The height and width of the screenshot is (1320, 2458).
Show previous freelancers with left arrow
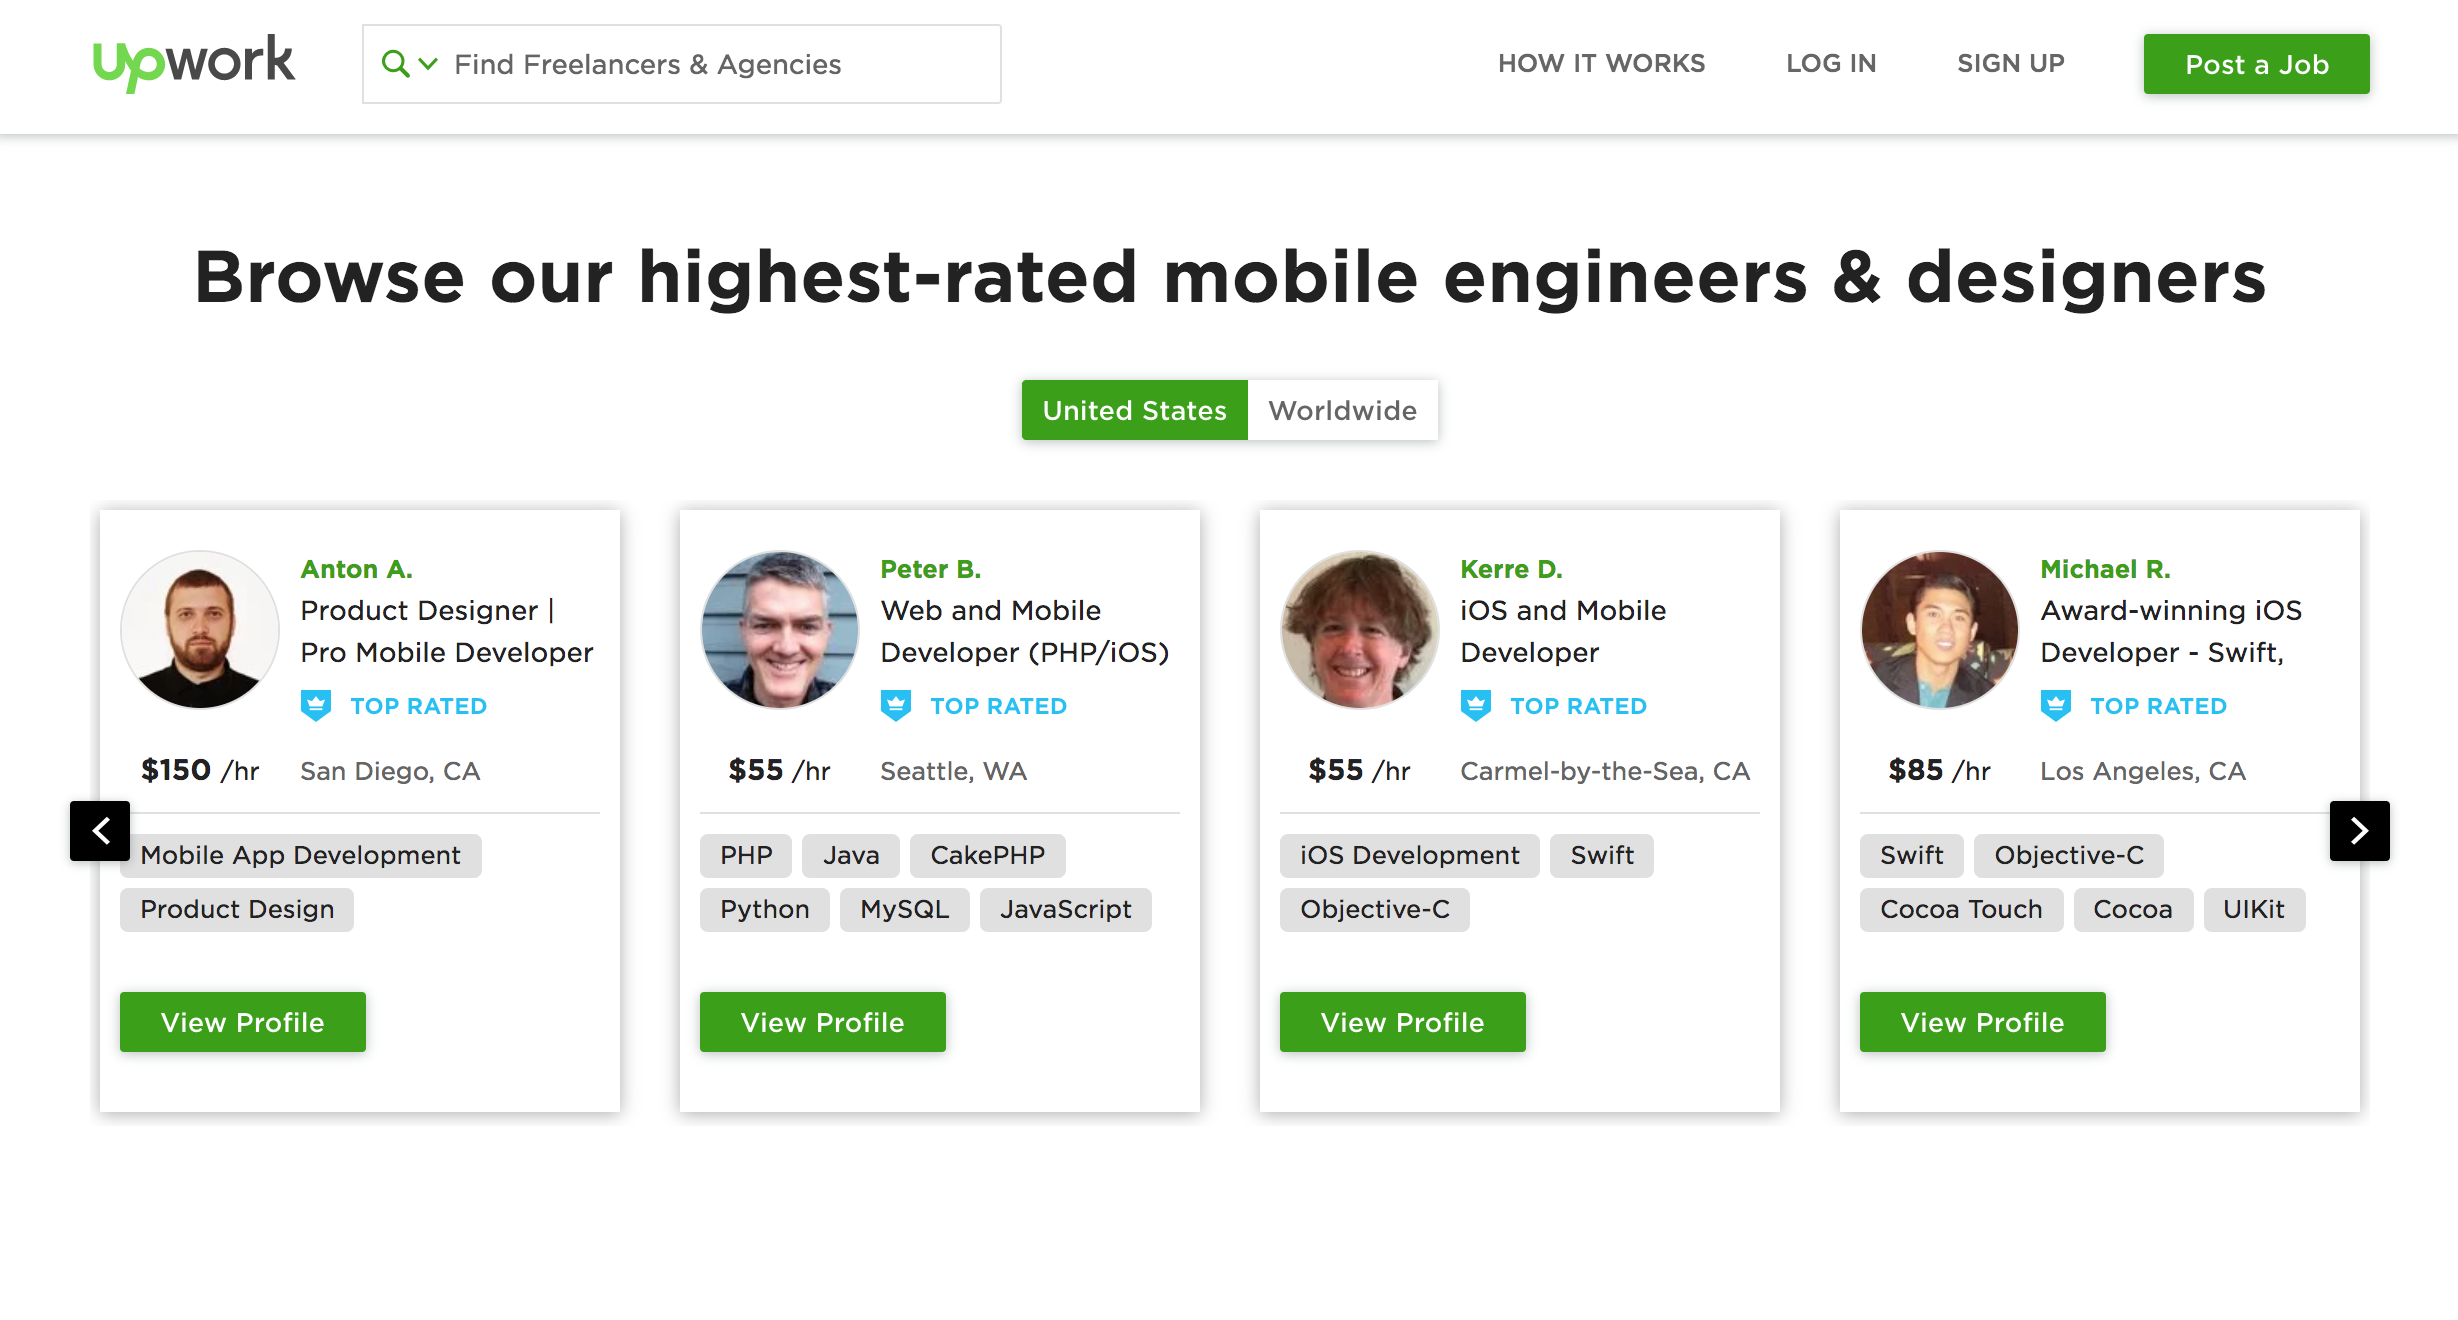[100, 831]
